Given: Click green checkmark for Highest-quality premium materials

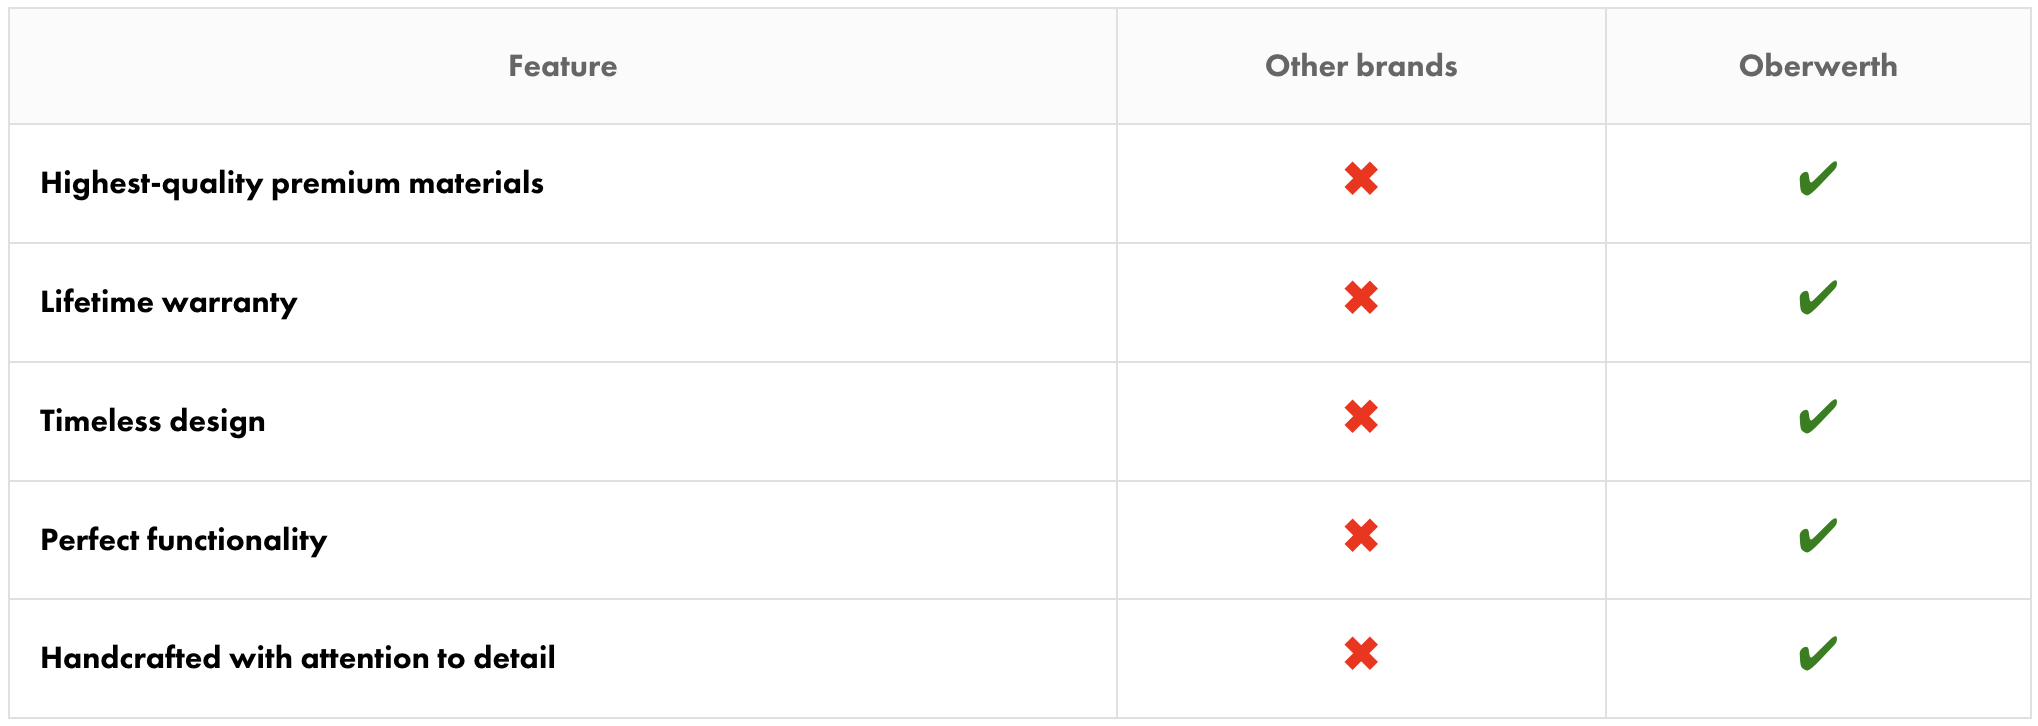Looking at the screenshot, I should point(1817,180).
